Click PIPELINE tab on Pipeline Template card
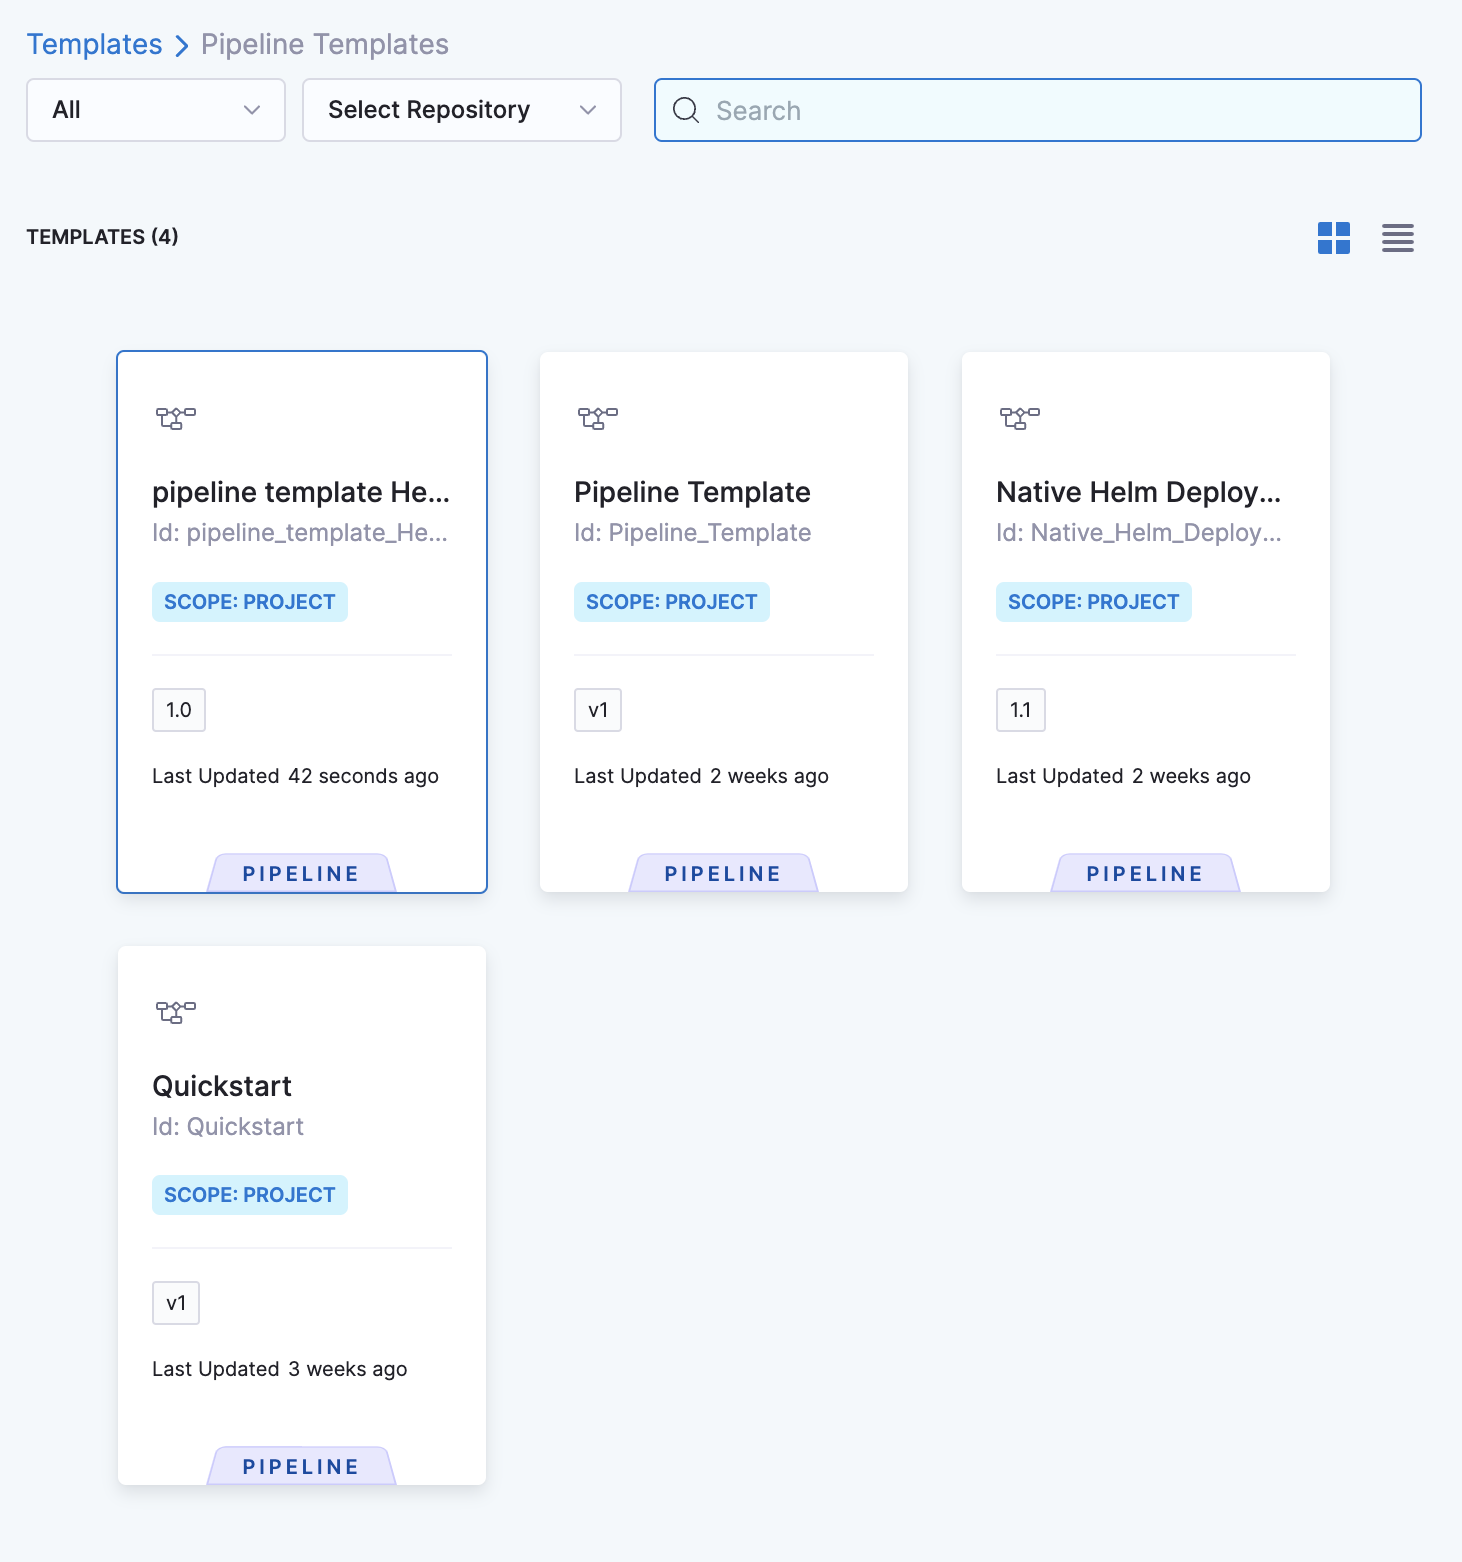The width and height of the screenshot is (1462, 1562). (x=723, y=873)
